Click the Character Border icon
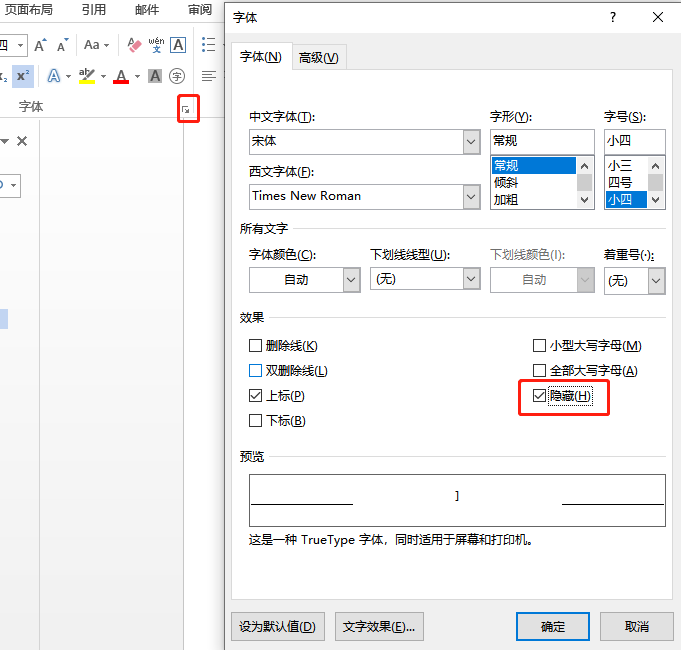The width and height of the screenshot is (681, 650). pyautogui.click(x=178, y=45)
